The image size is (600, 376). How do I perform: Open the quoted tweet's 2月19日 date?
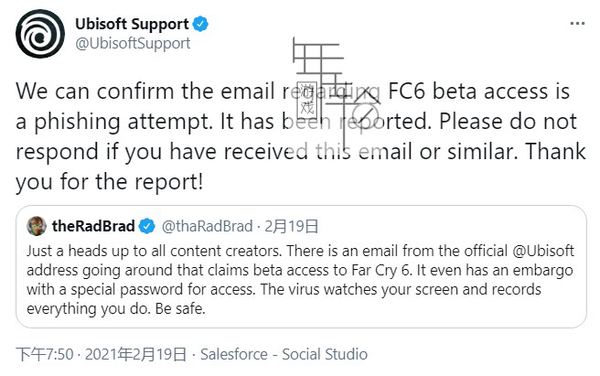click(291, 226)
